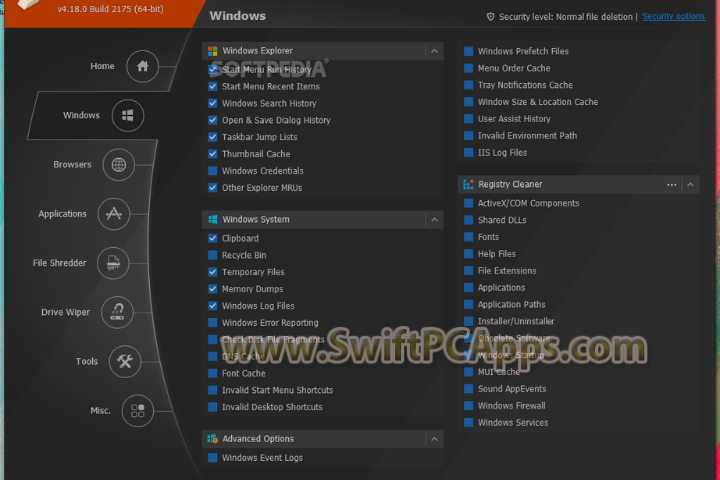Check Invalid Desktop Shortcuts
This screenshot has height=480, width=720.
click(x=213, y=407)
